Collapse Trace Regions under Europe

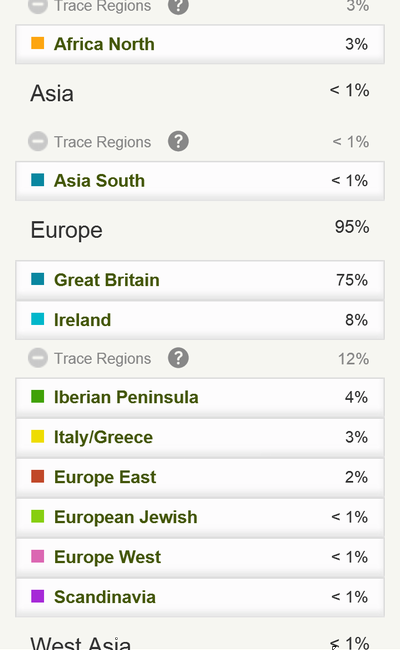coord(38,358)
